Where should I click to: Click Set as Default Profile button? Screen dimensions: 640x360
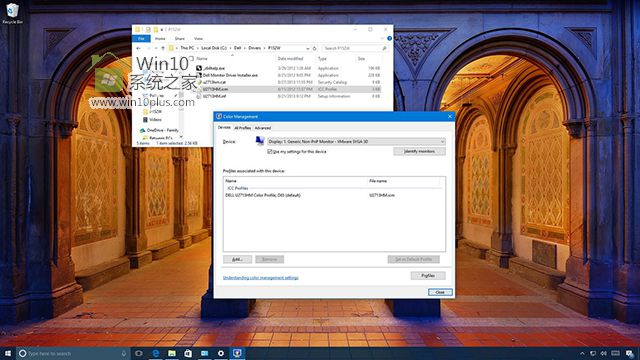[x=413, y=259]
